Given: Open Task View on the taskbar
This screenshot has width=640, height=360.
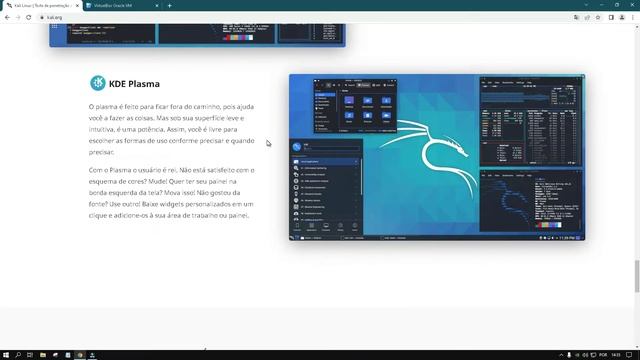Looking at the screenshot, I should (x=30, y=355).
